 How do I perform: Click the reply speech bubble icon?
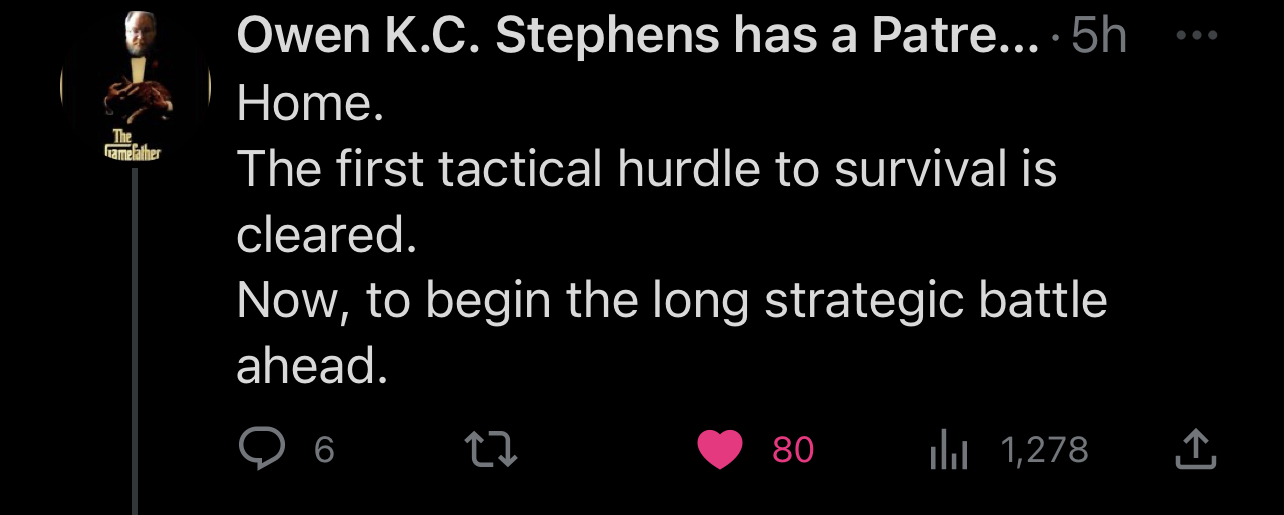pos(262,449)
